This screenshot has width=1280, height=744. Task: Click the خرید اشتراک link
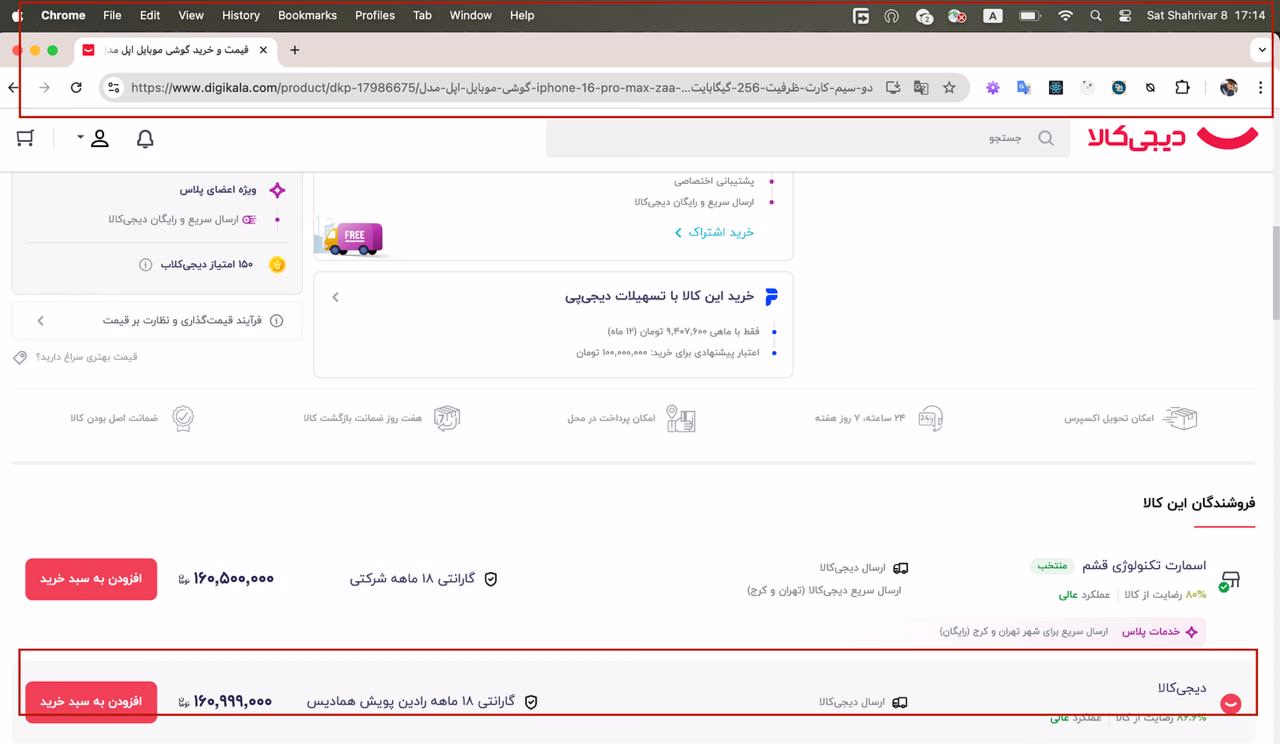(x=714, y=232)
